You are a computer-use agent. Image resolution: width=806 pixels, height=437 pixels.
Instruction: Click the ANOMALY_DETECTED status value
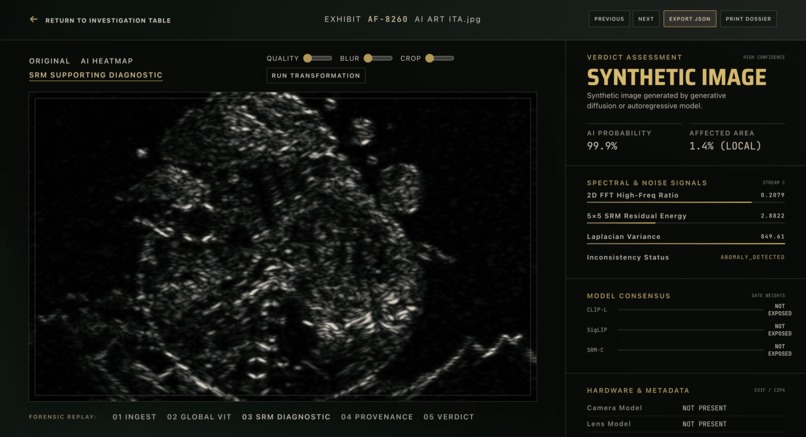752,257
